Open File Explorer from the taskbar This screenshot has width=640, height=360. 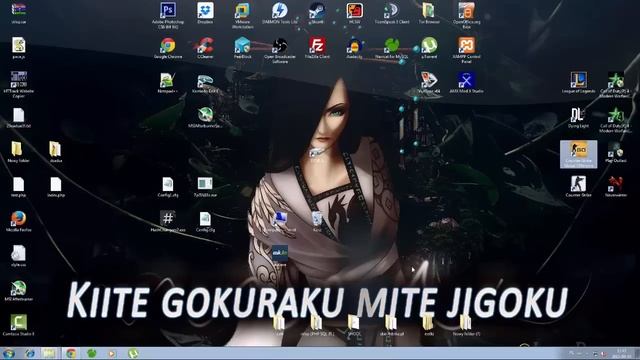pos(48,353)
